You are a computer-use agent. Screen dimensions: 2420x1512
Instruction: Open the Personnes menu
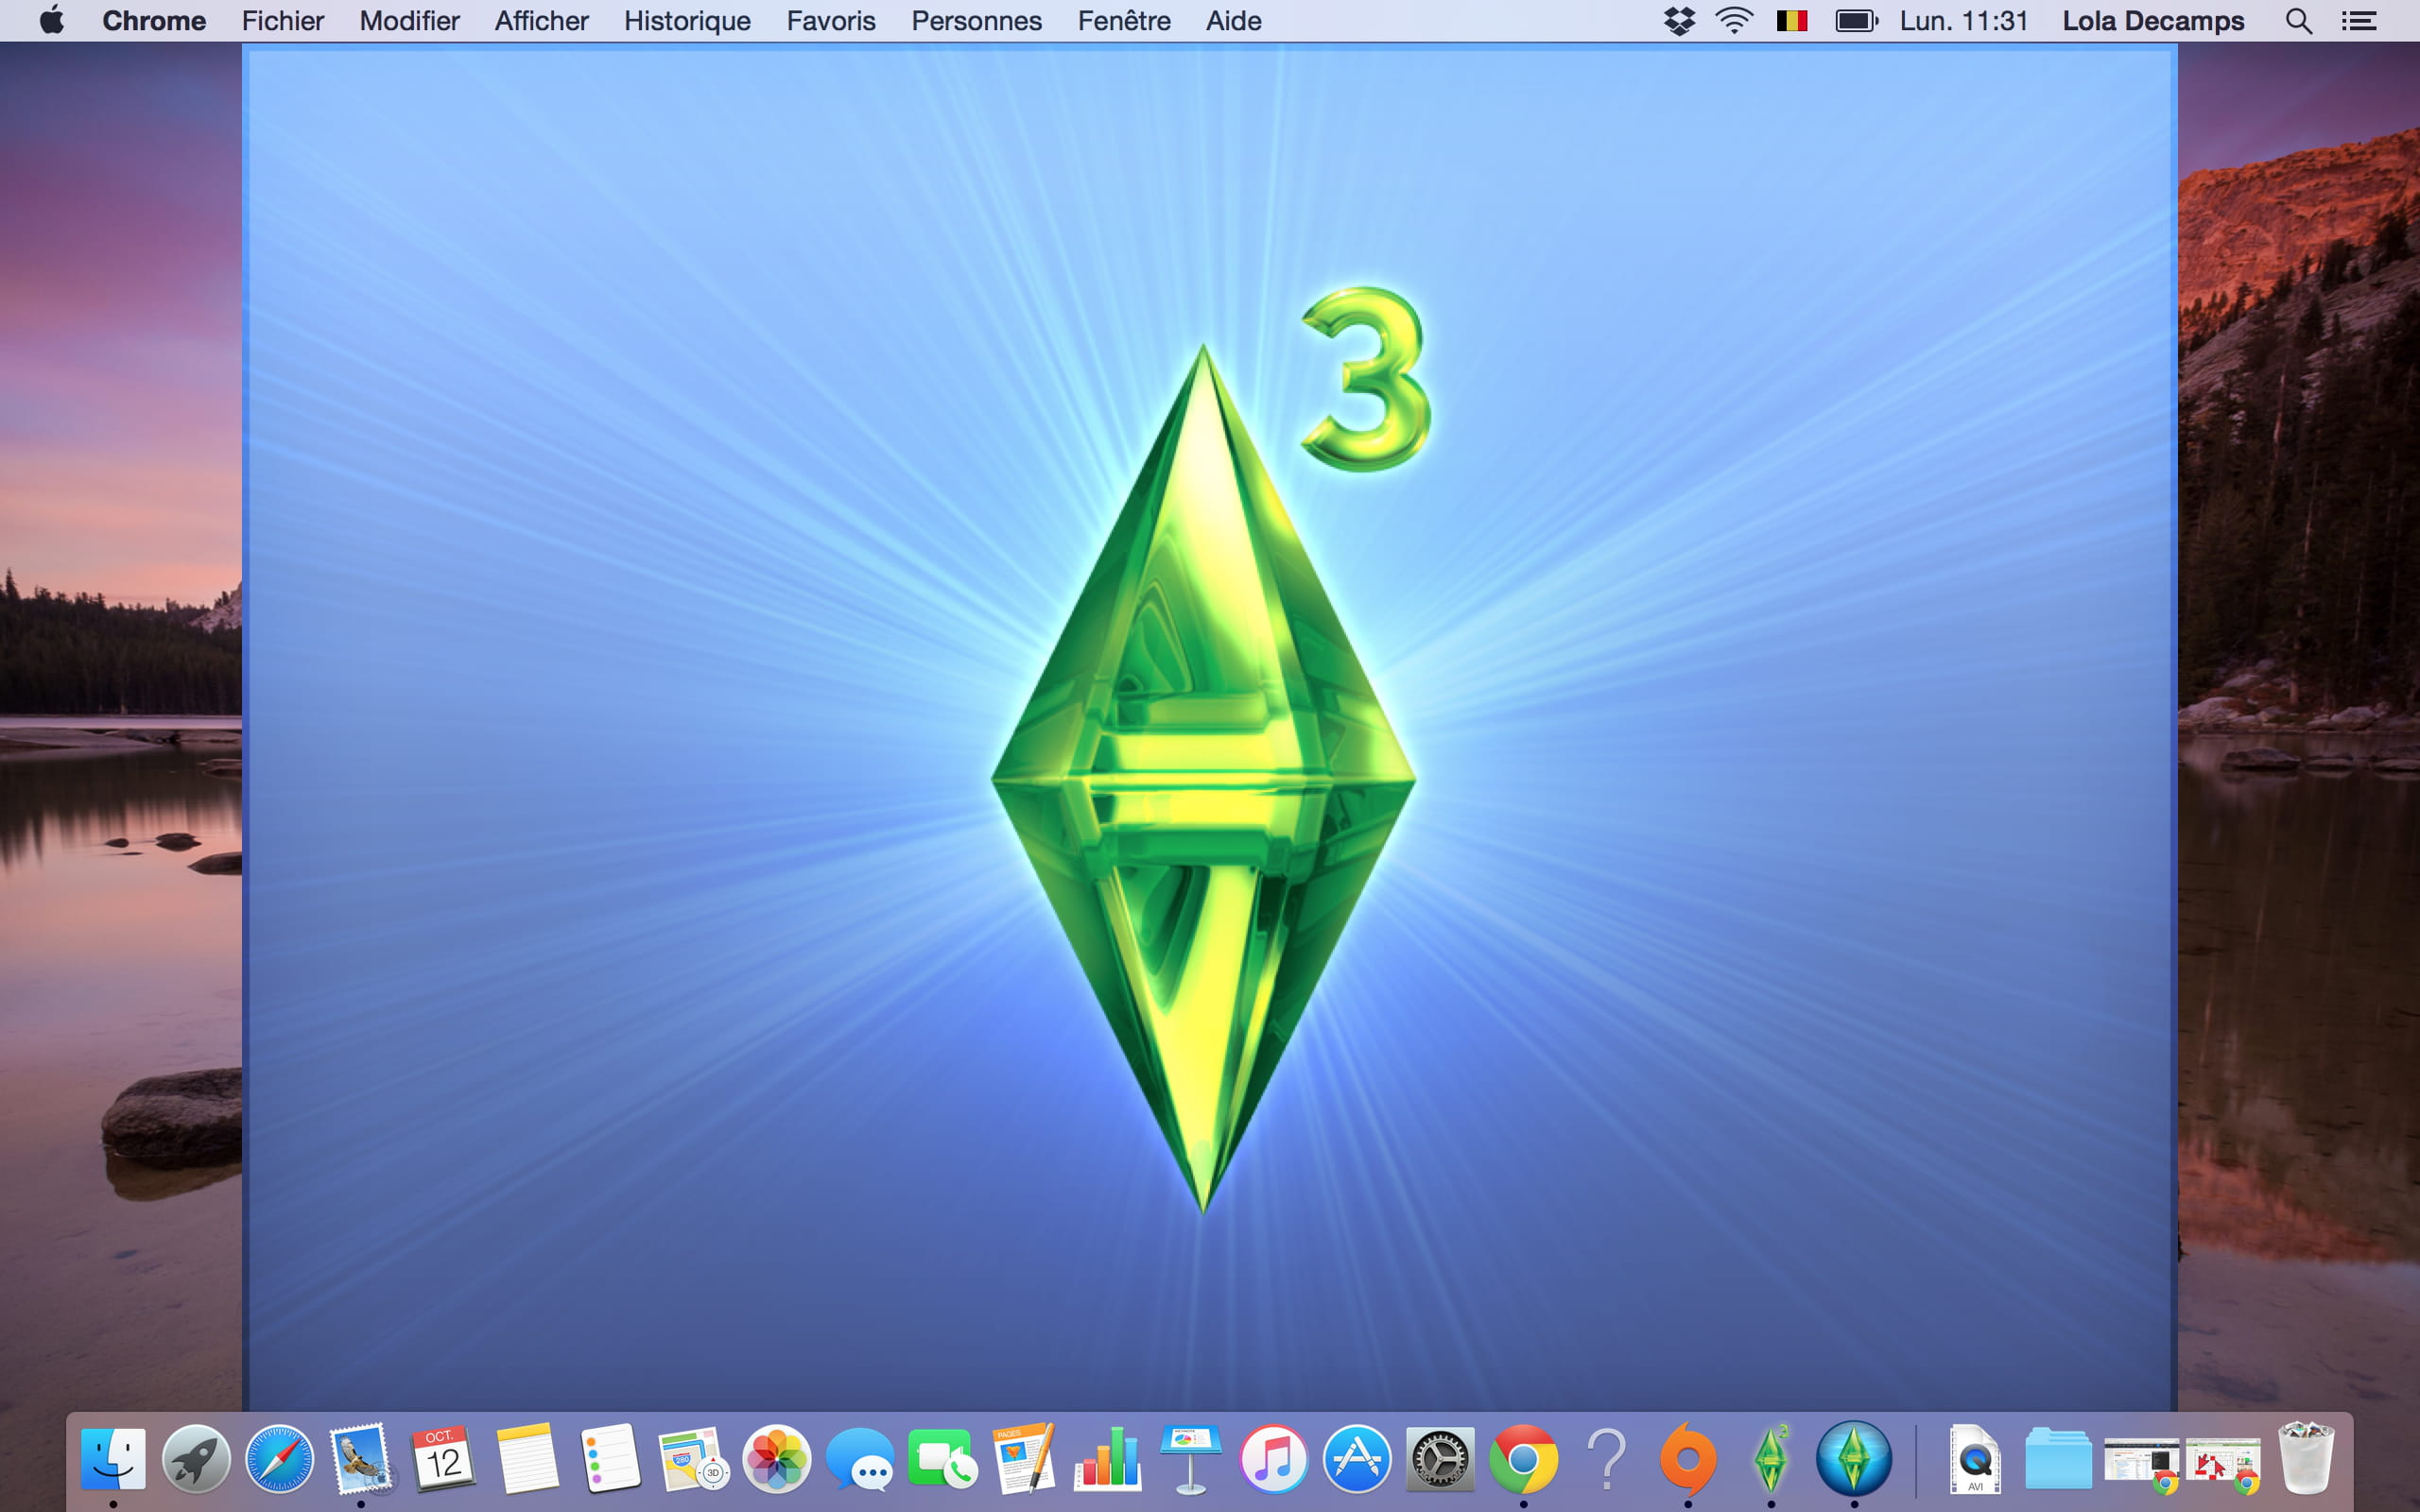(x=976, y=20)
